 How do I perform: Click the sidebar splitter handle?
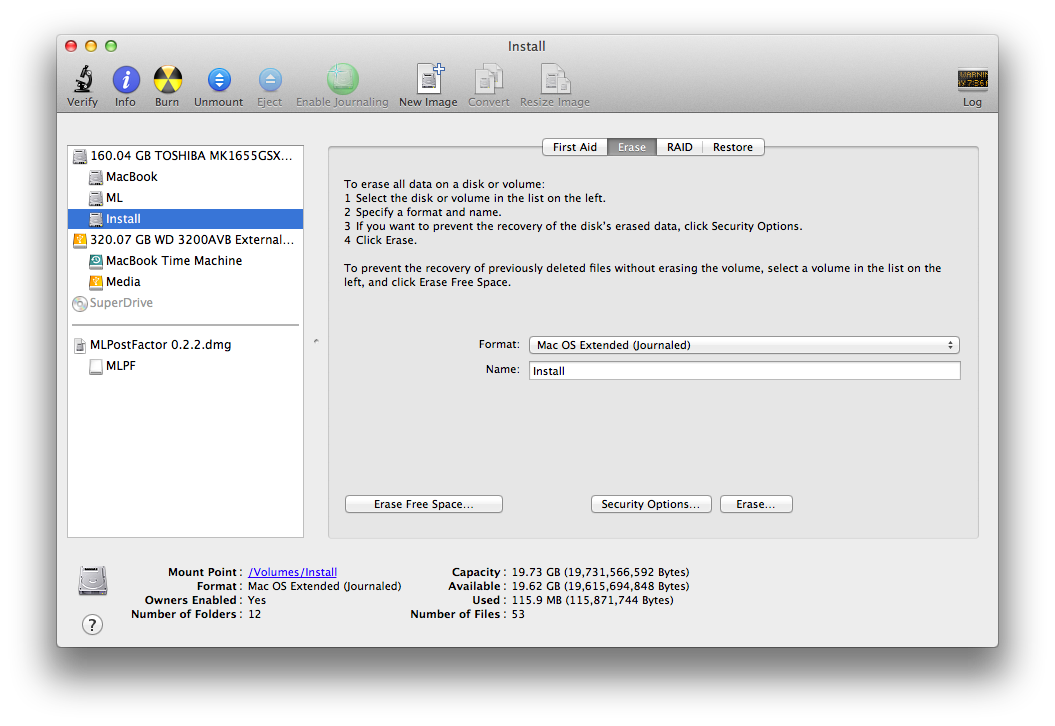[316, 341]
